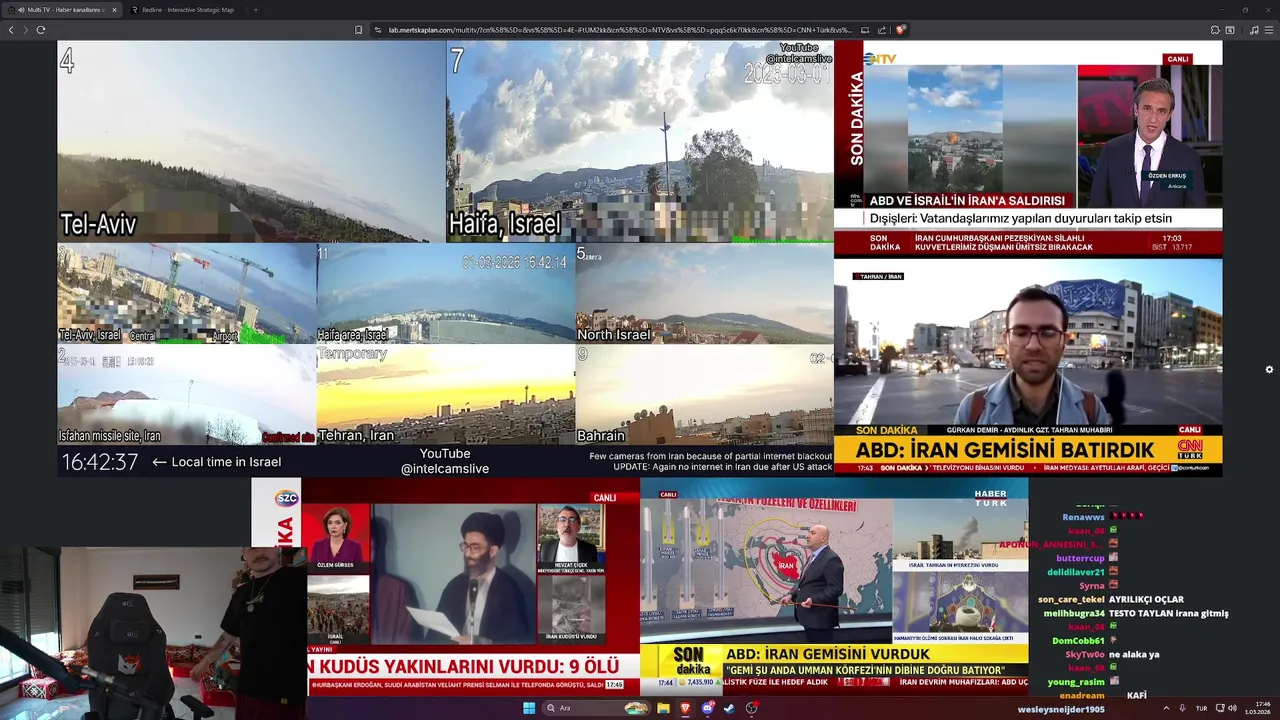Reload the Multi TV page

[41, 30]
